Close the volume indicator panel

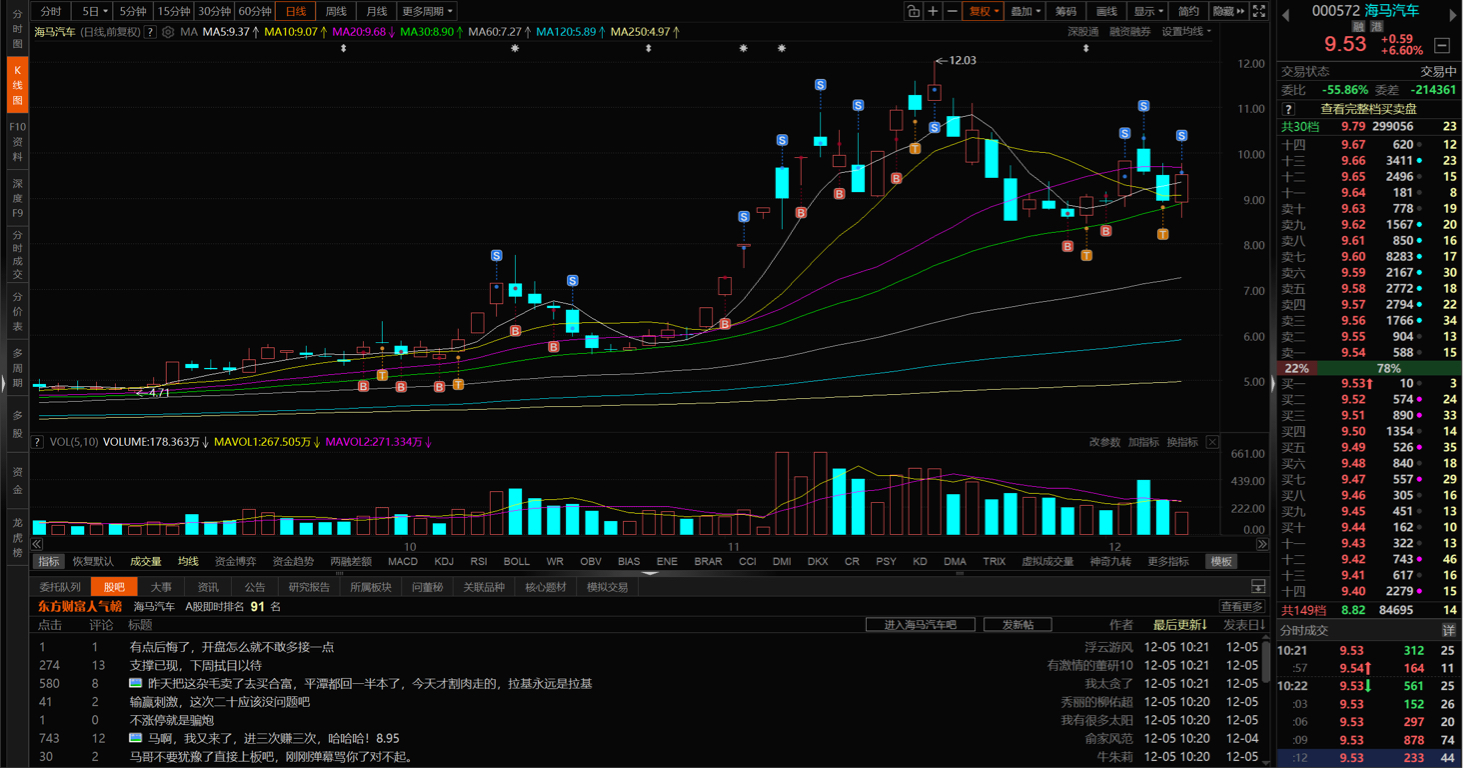coord(1212,442)
